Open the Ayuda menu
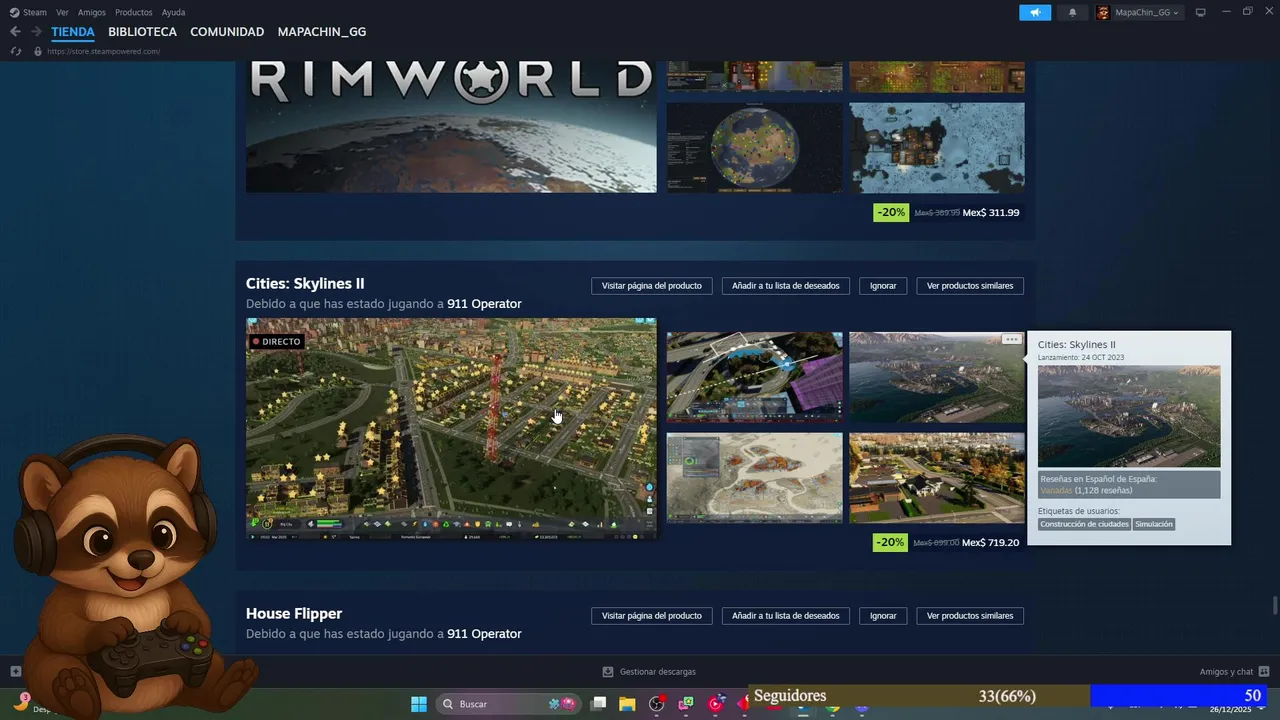The height and width of the screenshot is (720, 1280). tap(173, 12)
